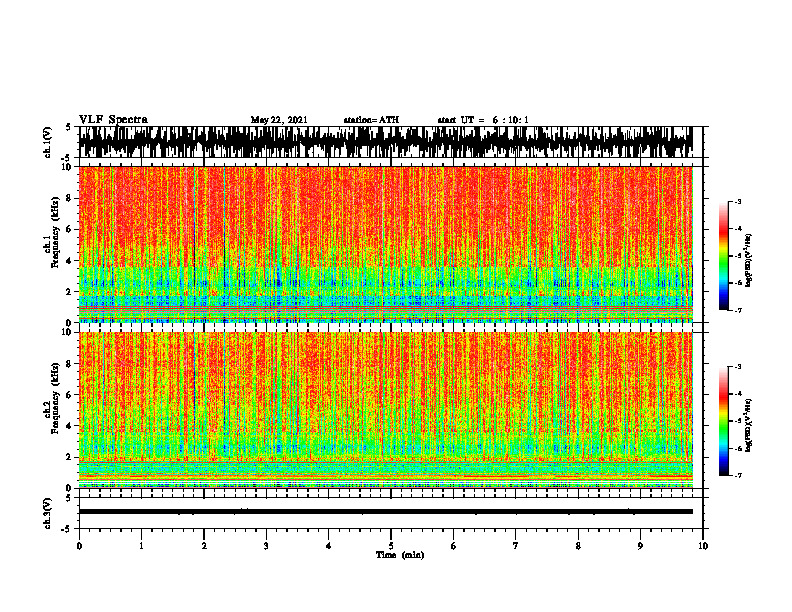Click the ch.1 frequency axis tick "2"
Screen dimensions: 792x612
69,291
